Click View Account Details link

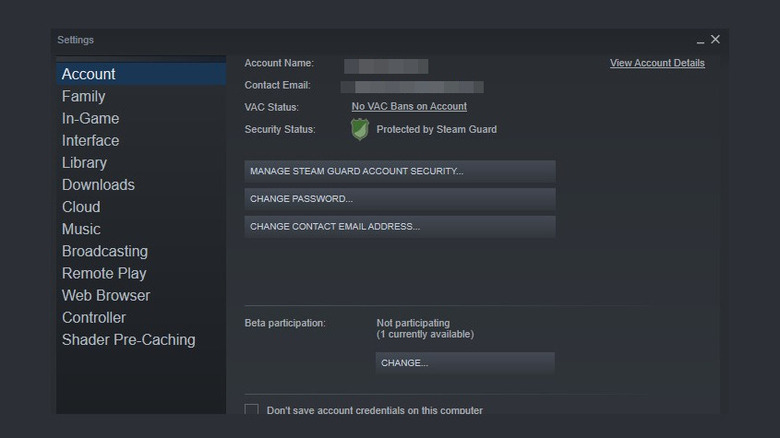657,63
